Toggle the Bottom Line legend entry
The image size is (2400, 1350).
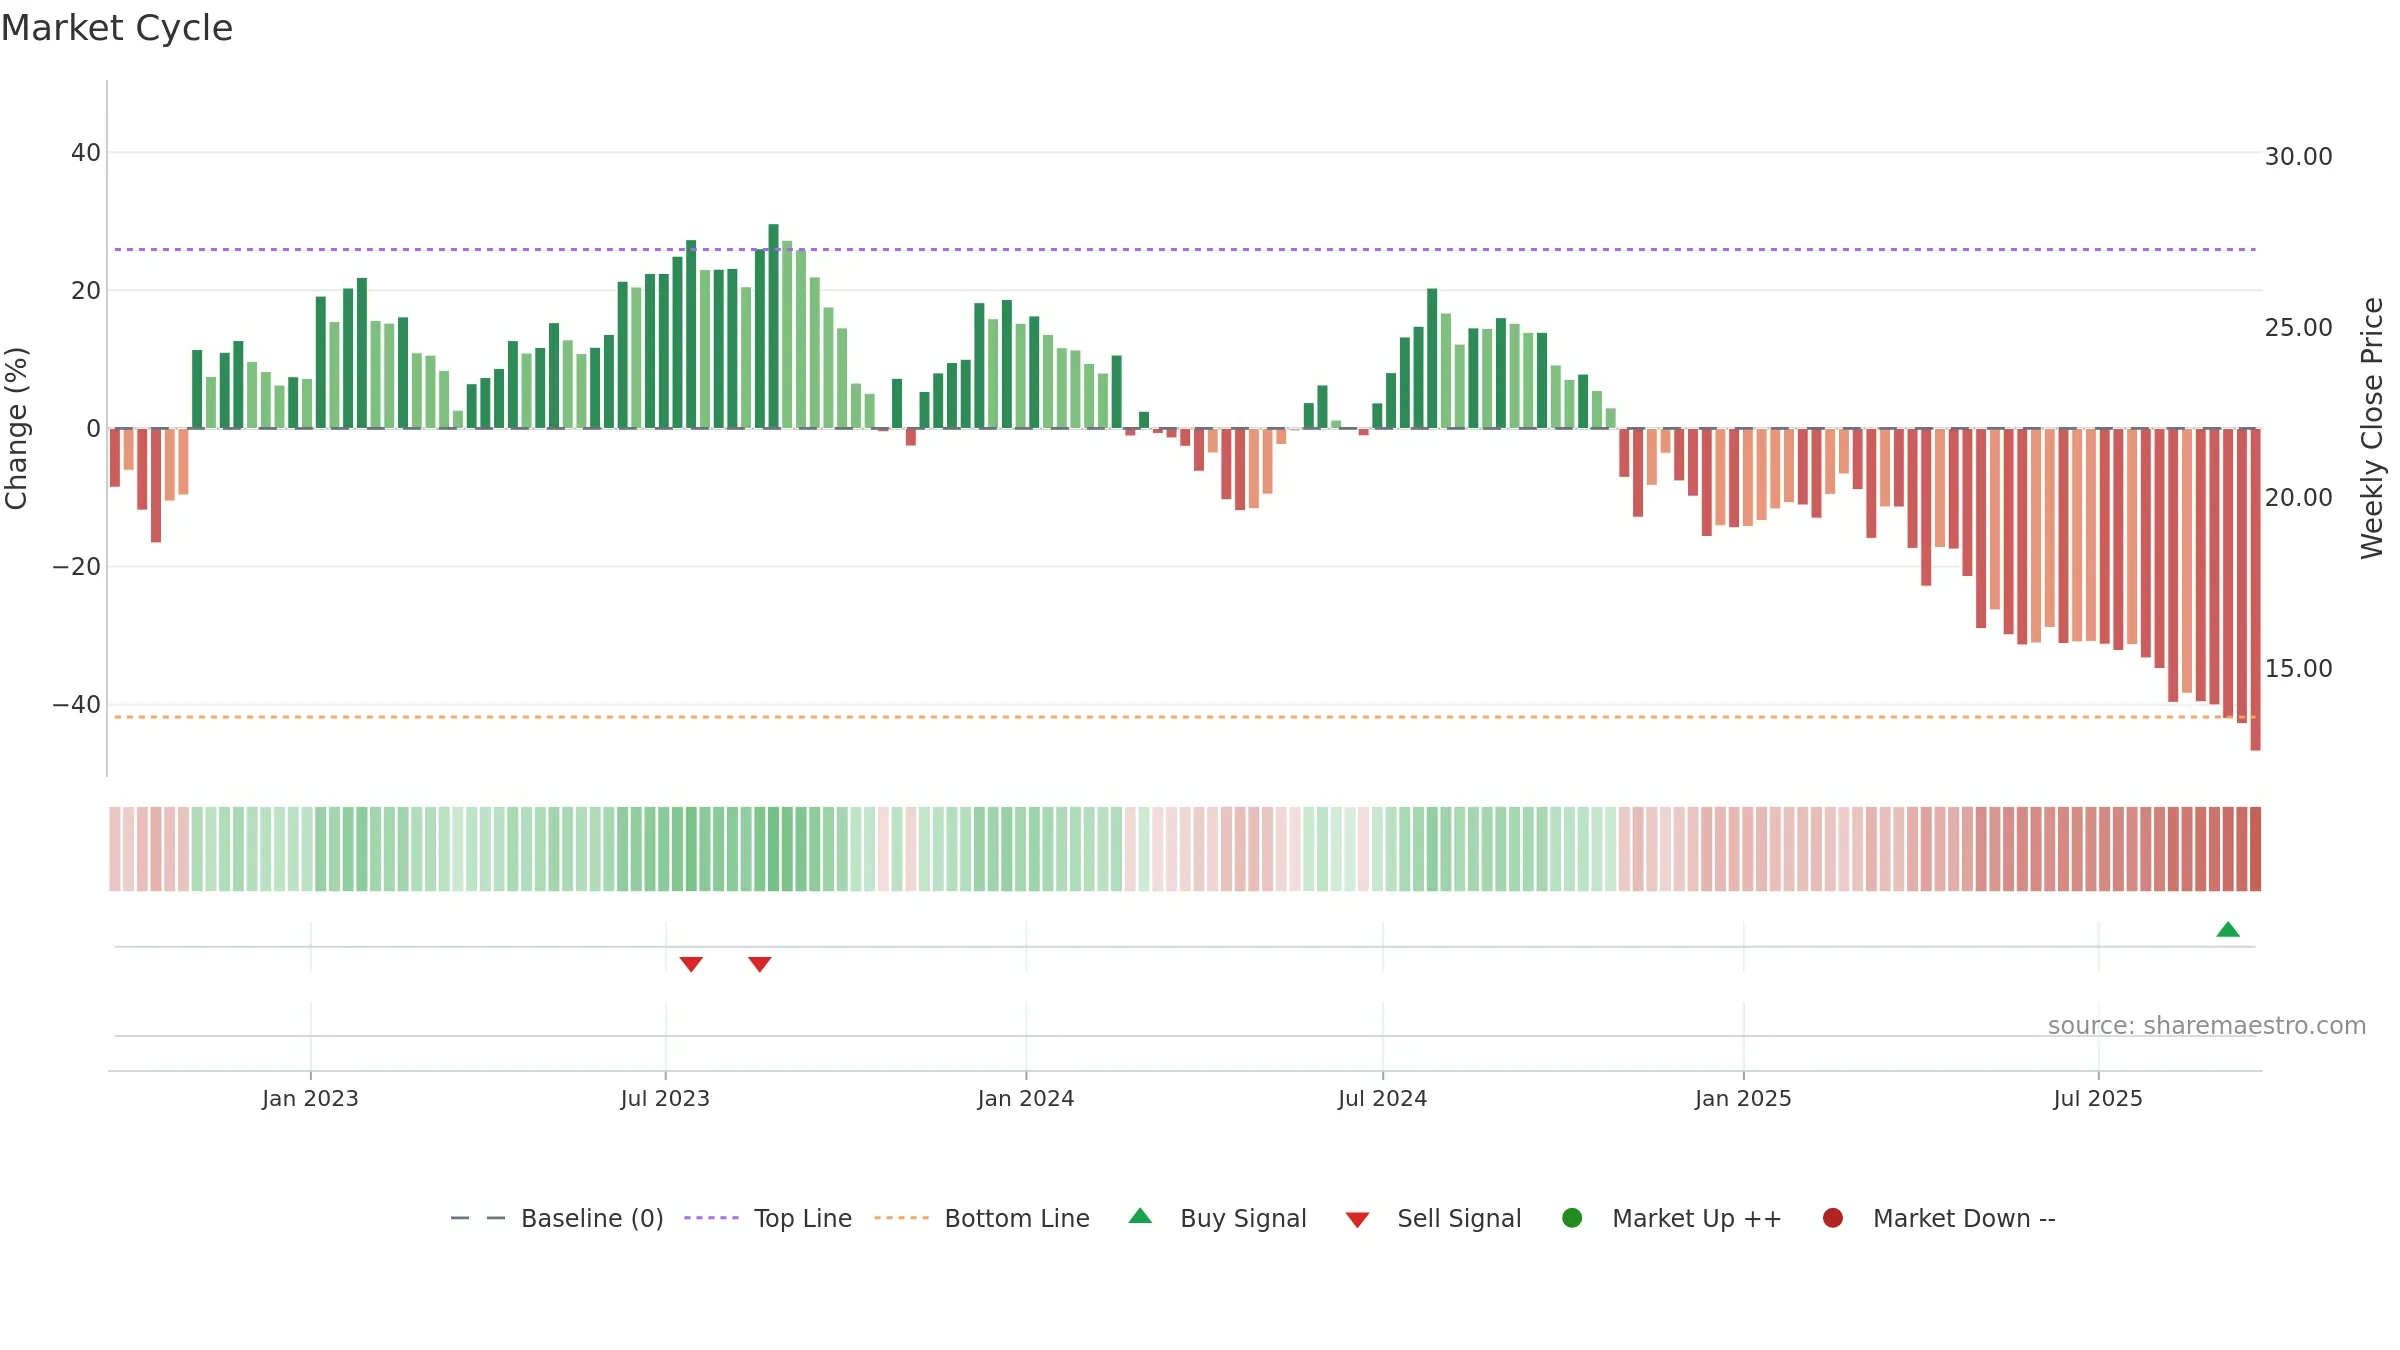[x=982, y=1218]
